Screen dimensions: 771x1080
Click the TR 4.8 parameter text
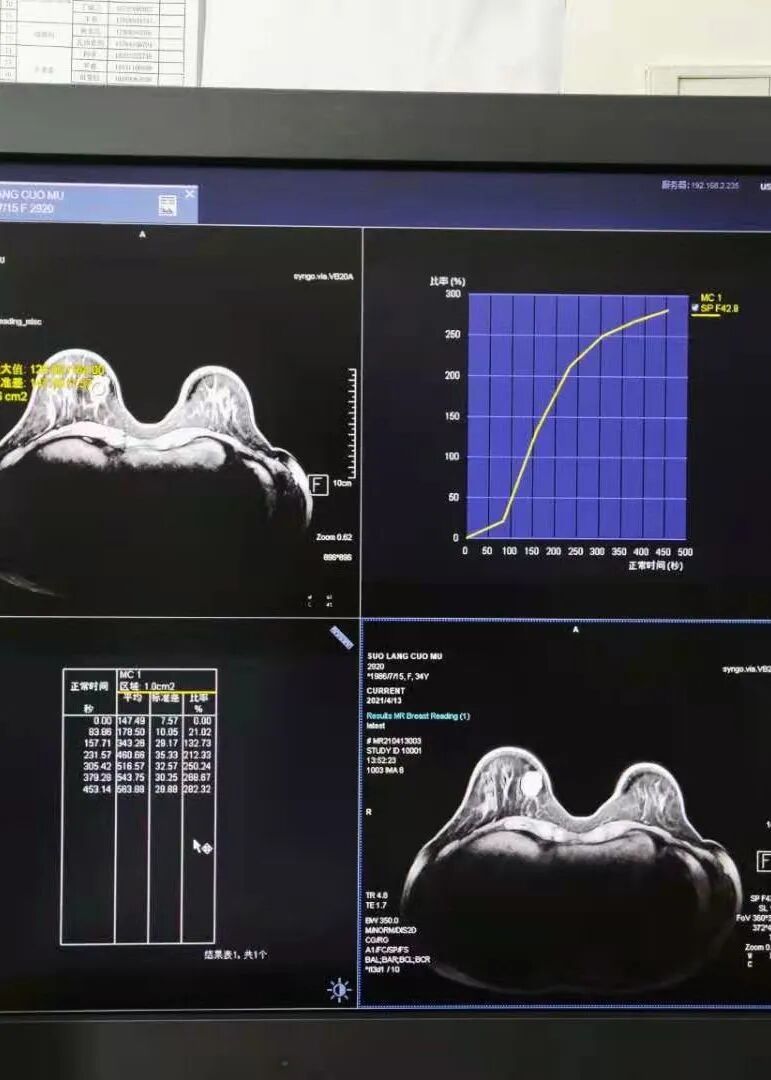(x=377, y=895)
